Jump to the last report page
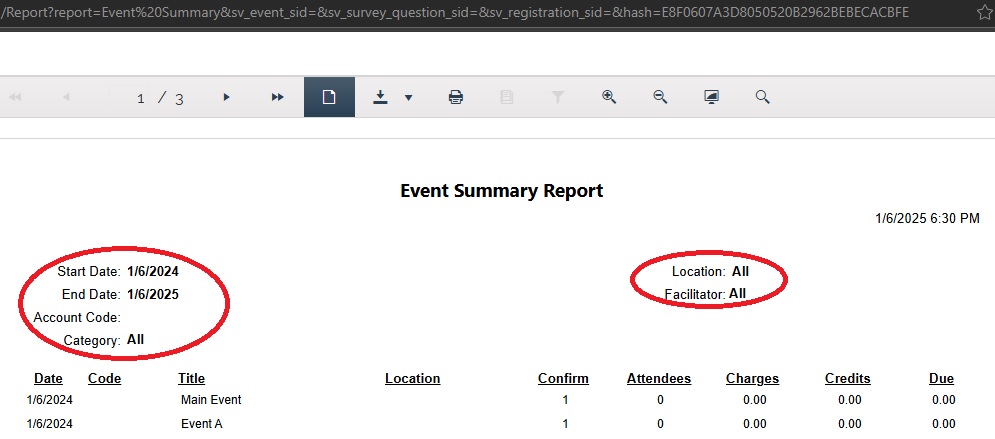 click(278, 97)
